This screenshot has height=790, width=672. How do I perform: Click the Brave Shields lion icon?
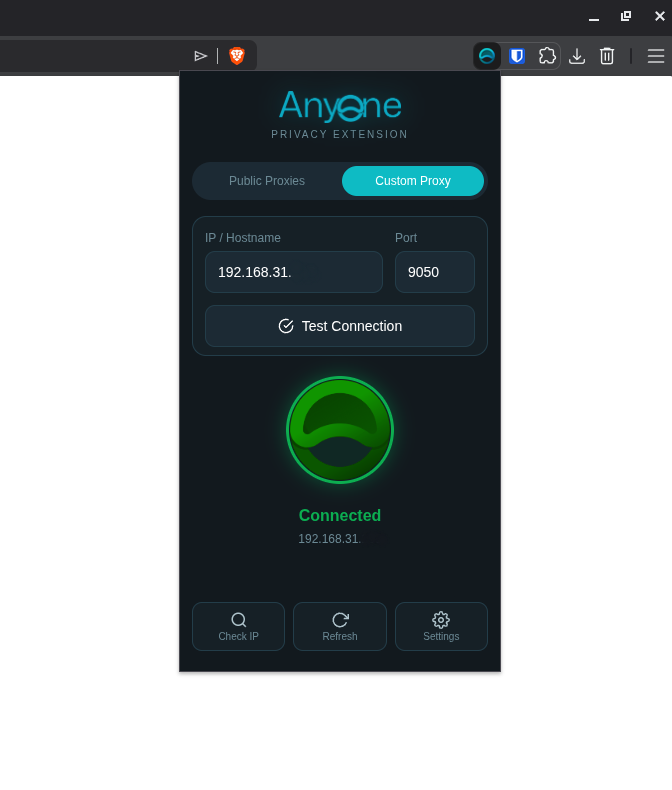pyautogui.click(x=237, y=55)
